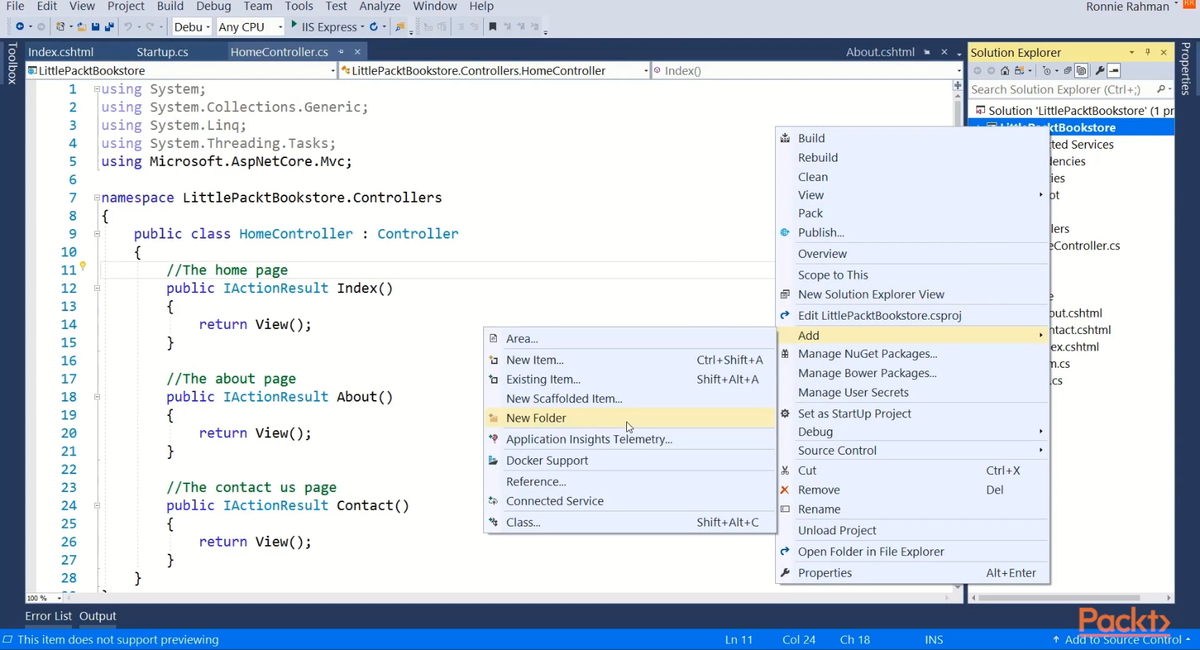The height and width of the screenshot is (650, 1200).
Task: Select Class... in the Add submenu
Action: tap(630, 522)
